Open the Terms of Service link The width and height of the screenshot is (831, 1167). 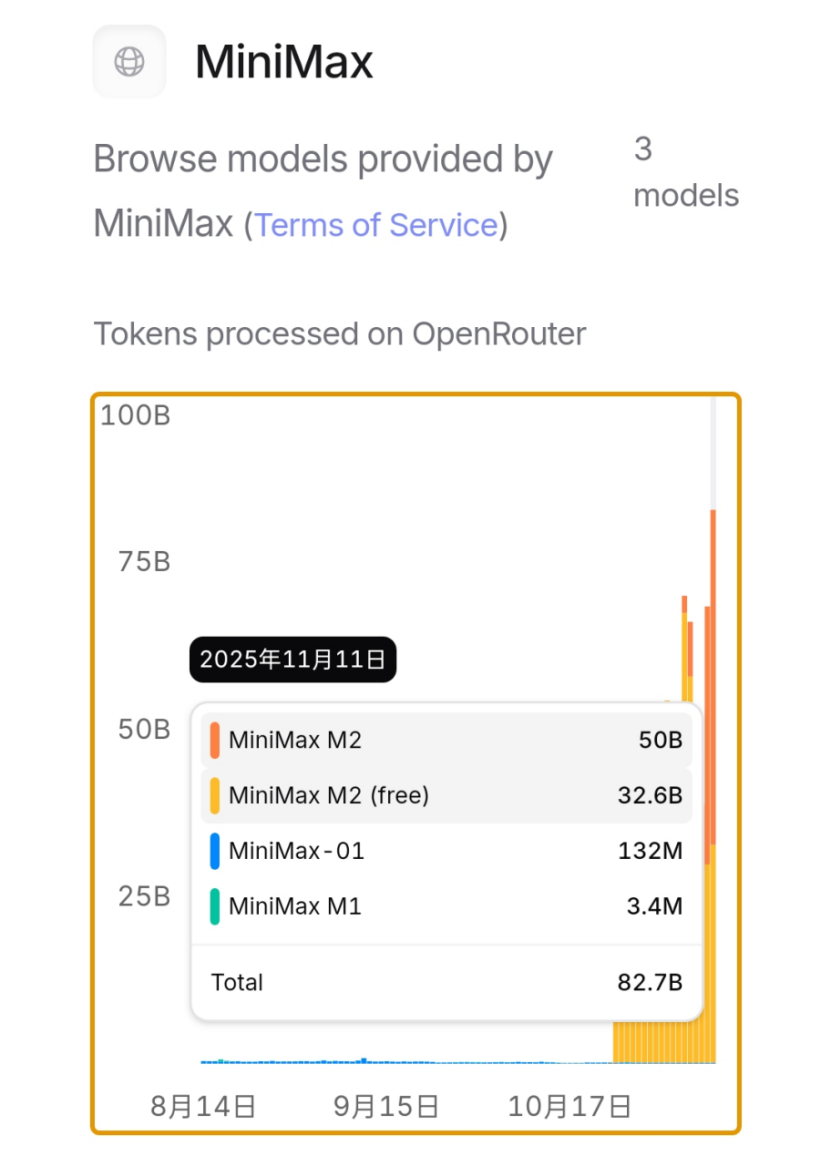tap(376, 224)
